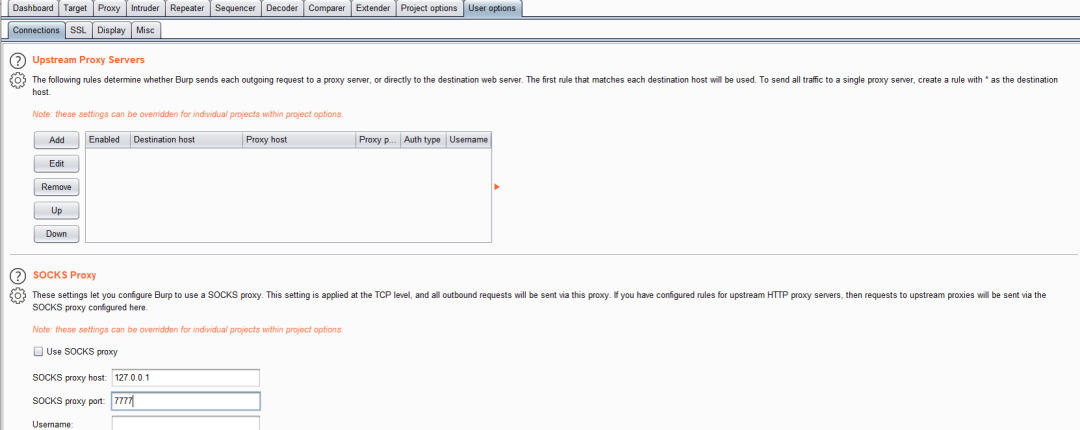Open Upstream Proxy Servers gear options

point(18,80)
